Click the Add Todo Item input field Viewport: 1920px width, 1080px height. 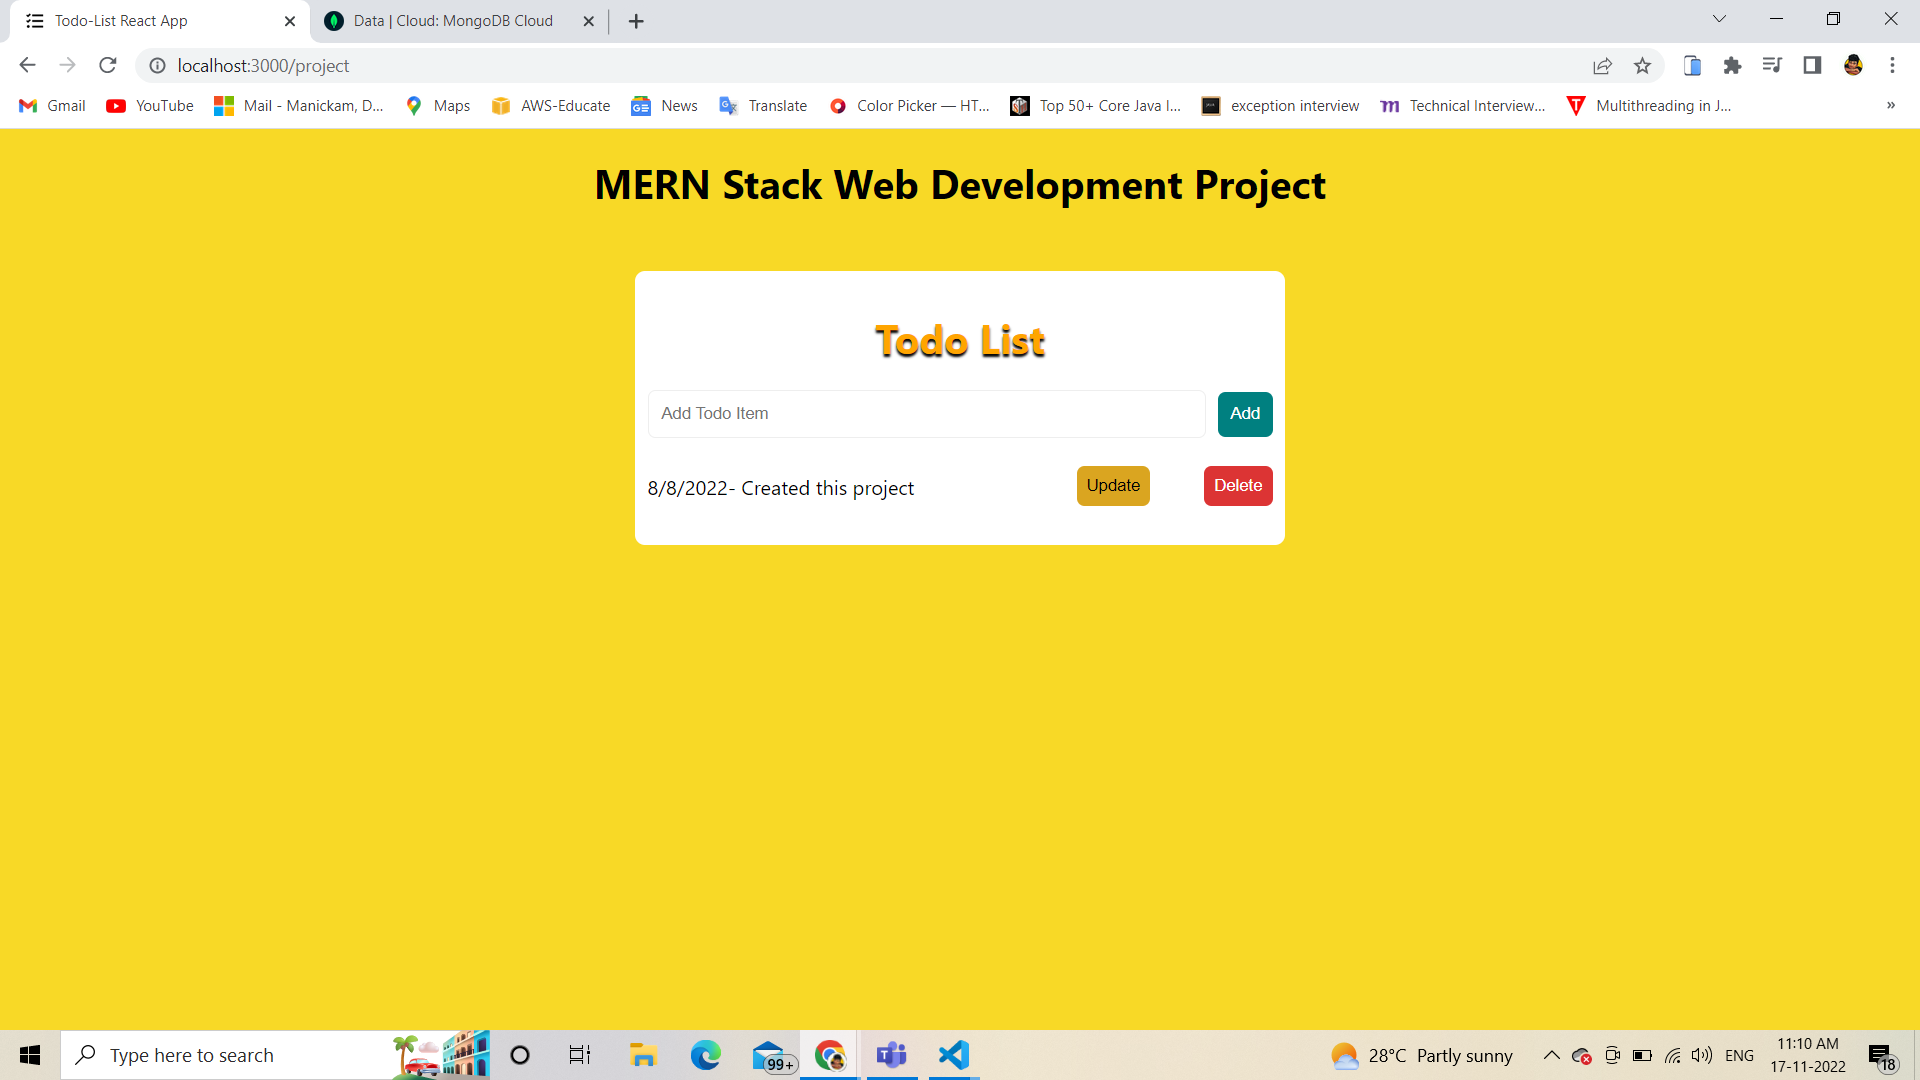926,413
